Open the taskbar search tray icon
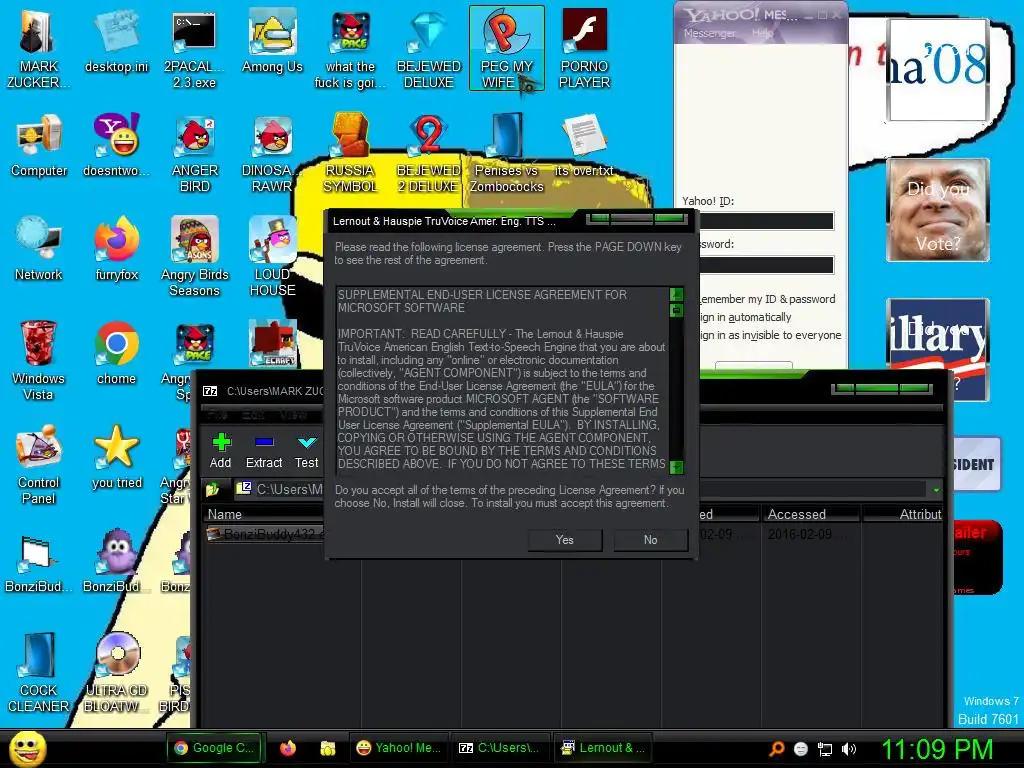 click(776, 748)
